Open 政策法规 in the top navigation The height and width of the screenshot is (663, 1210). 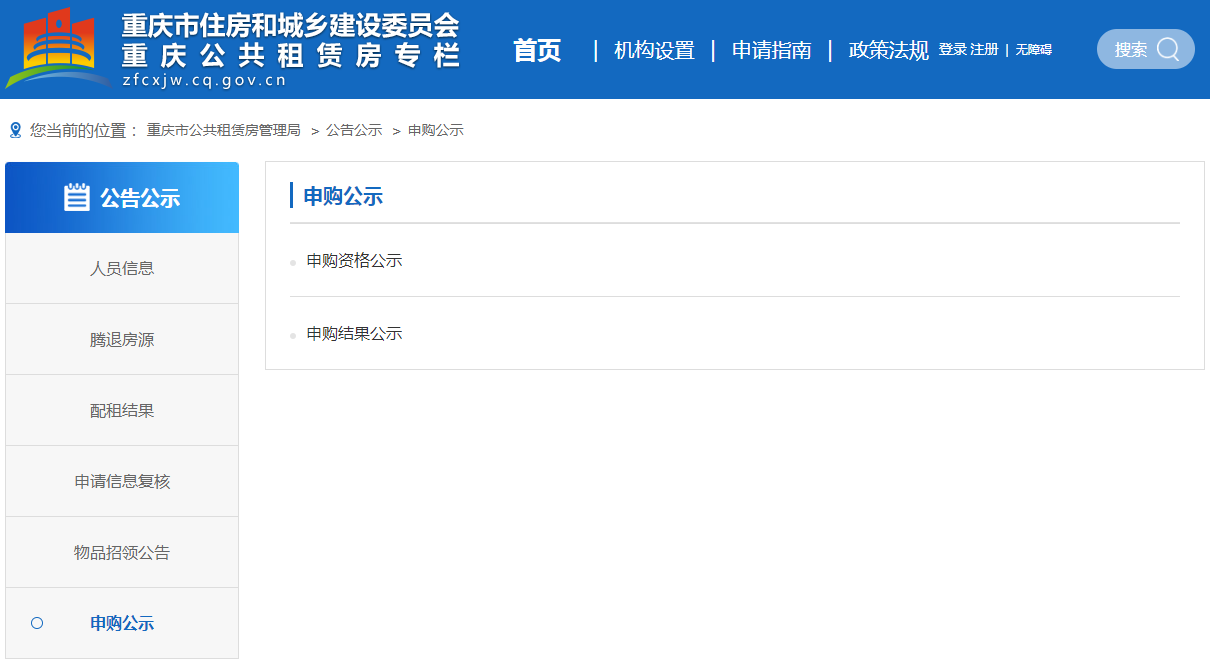tap(888, 50)
